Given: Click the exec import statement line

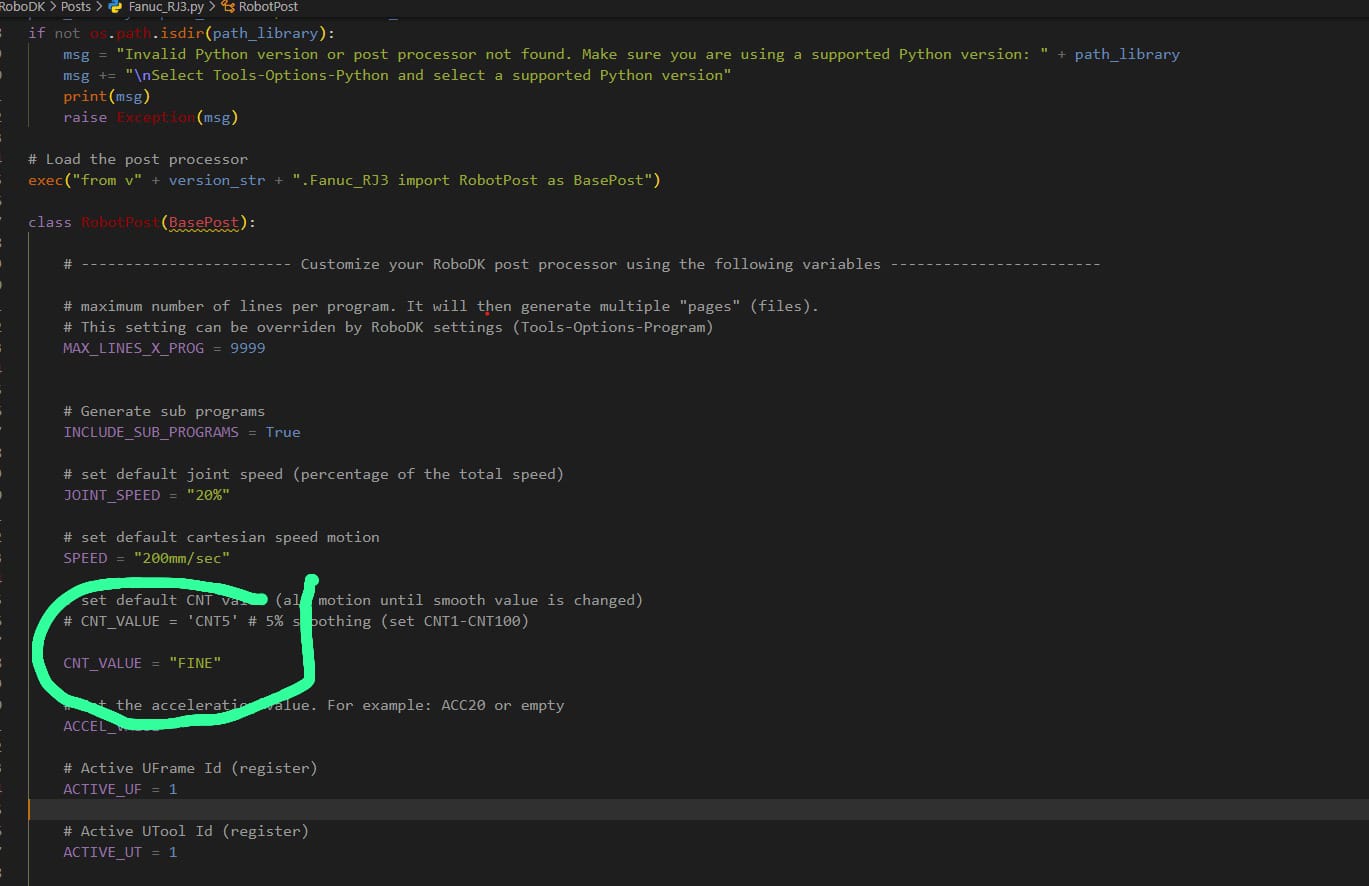Looking at the screenshot, I should pos(344,180).
